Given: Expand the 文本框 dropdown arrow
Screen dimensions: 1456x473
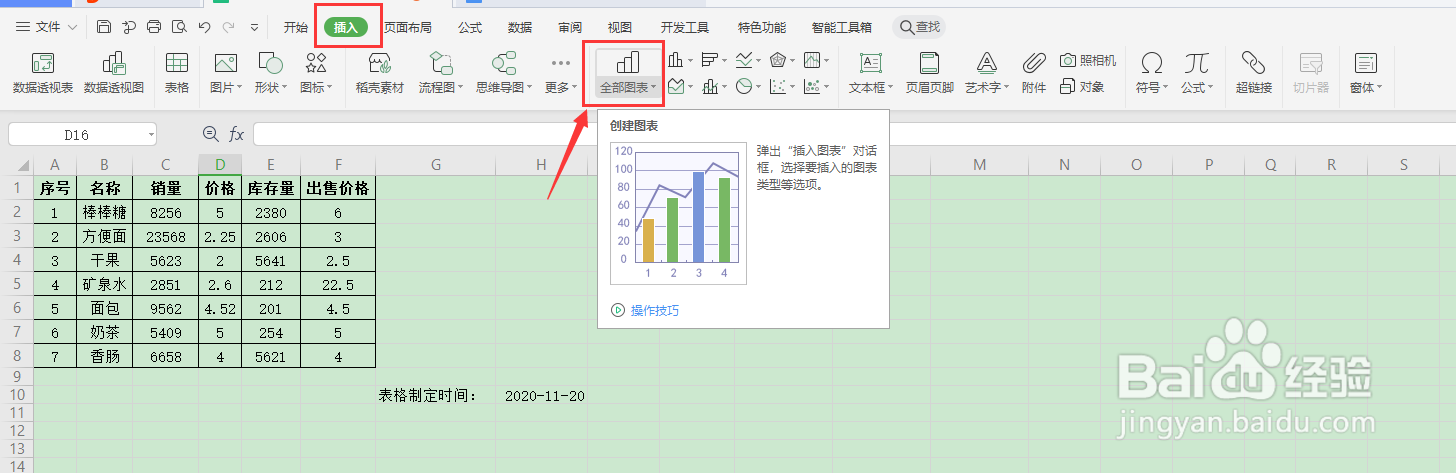Looking at the screenshot, I should (890, 88).
